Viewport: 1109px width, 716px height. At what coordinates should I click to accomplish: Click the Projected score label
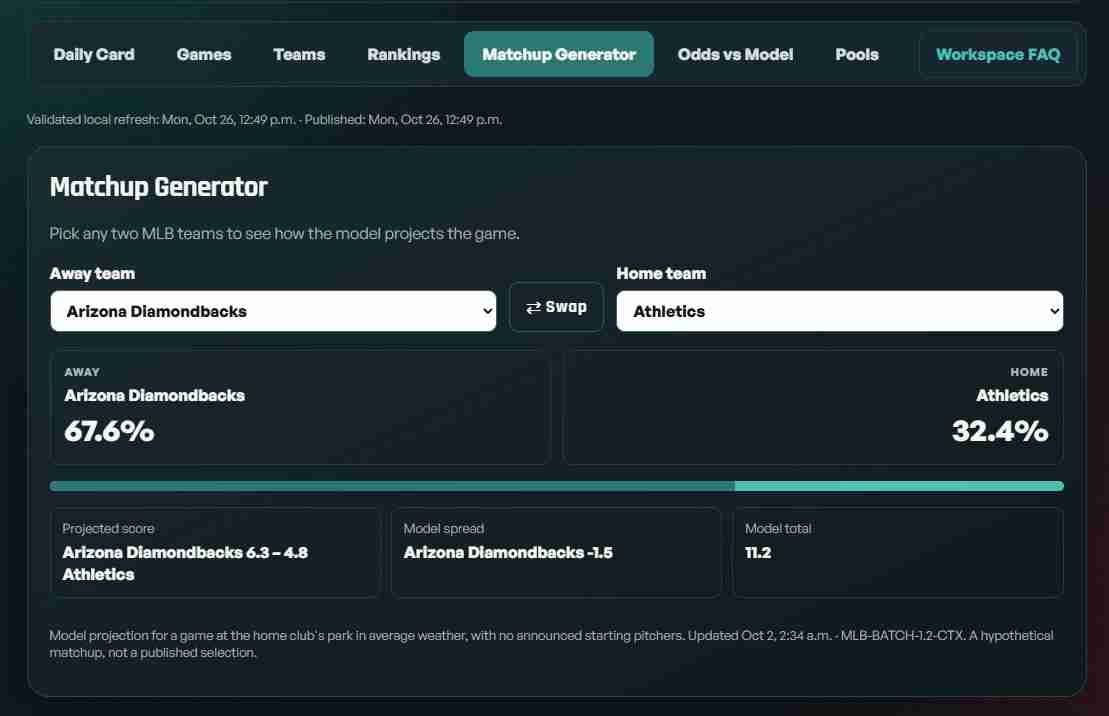(108, 529)
